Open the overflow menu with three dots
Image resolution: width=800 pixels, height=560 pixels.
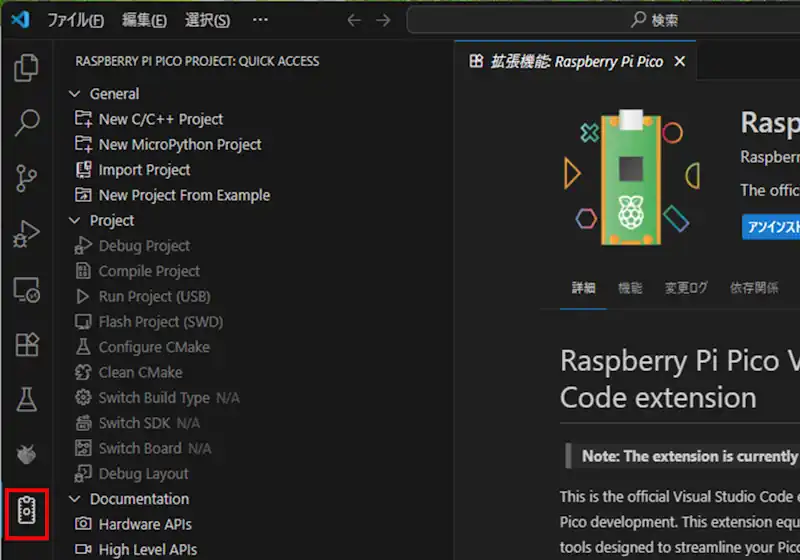coord(260,20)
